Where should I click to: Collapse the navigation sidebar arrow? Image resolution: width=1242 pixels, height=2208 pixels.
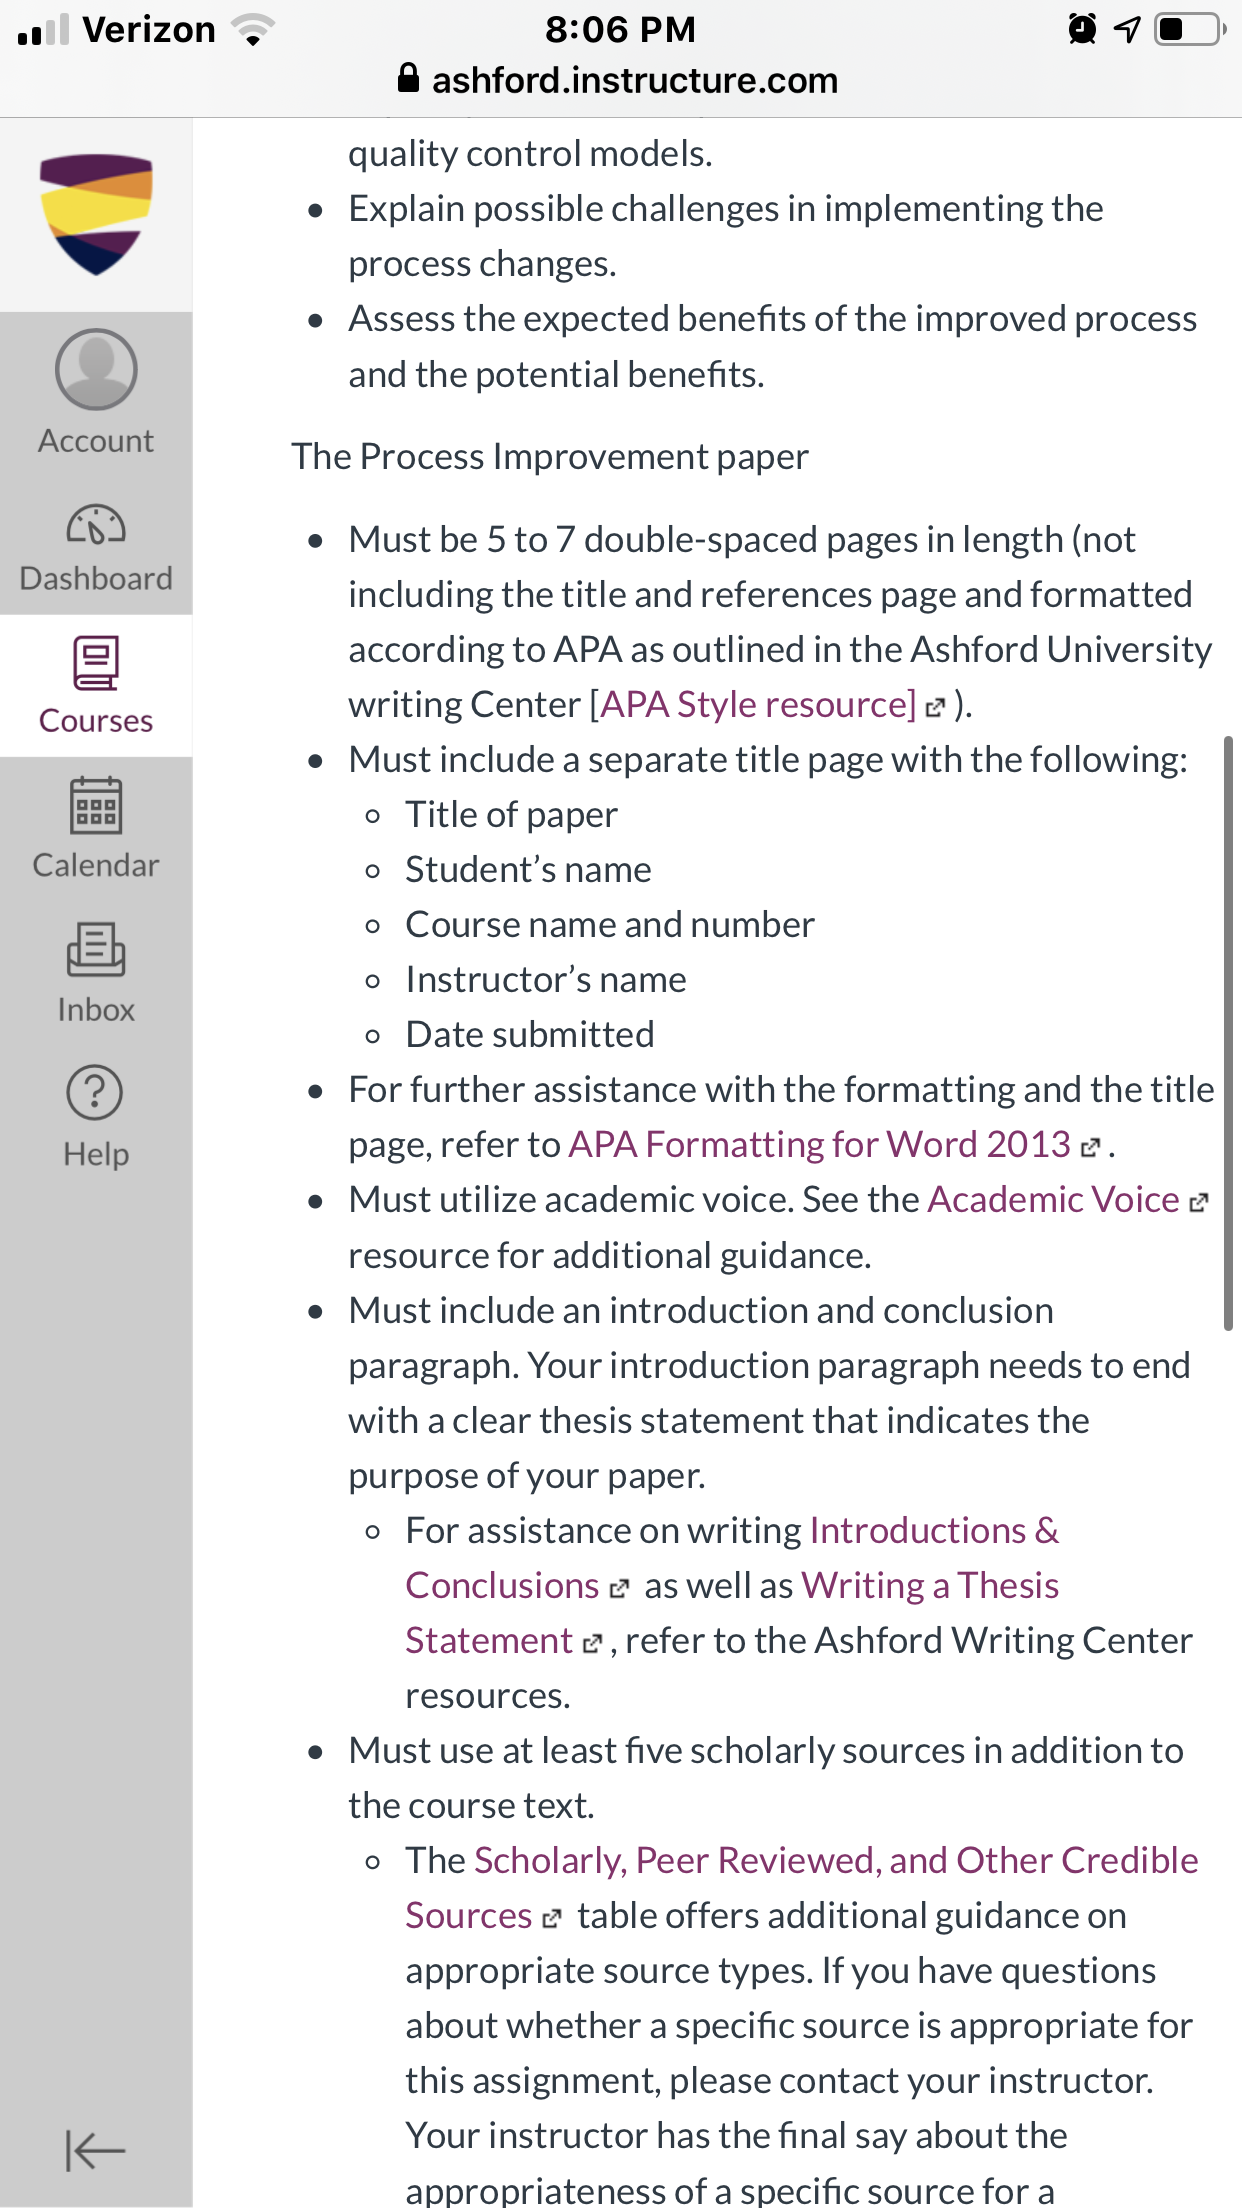(95, 2150)
